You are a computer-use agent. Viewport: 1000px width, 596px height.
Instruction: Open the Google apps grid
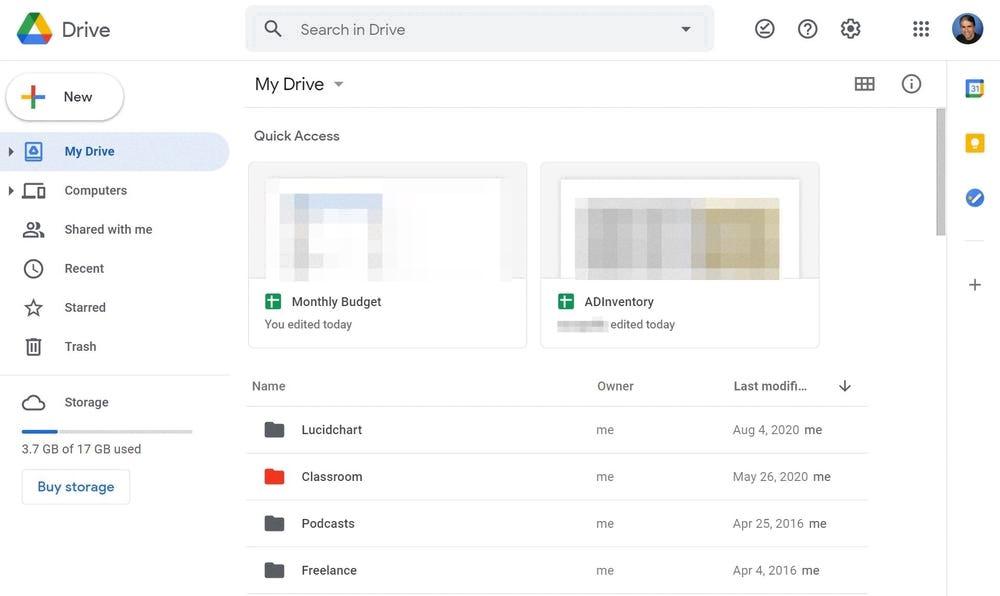(920, 29)
